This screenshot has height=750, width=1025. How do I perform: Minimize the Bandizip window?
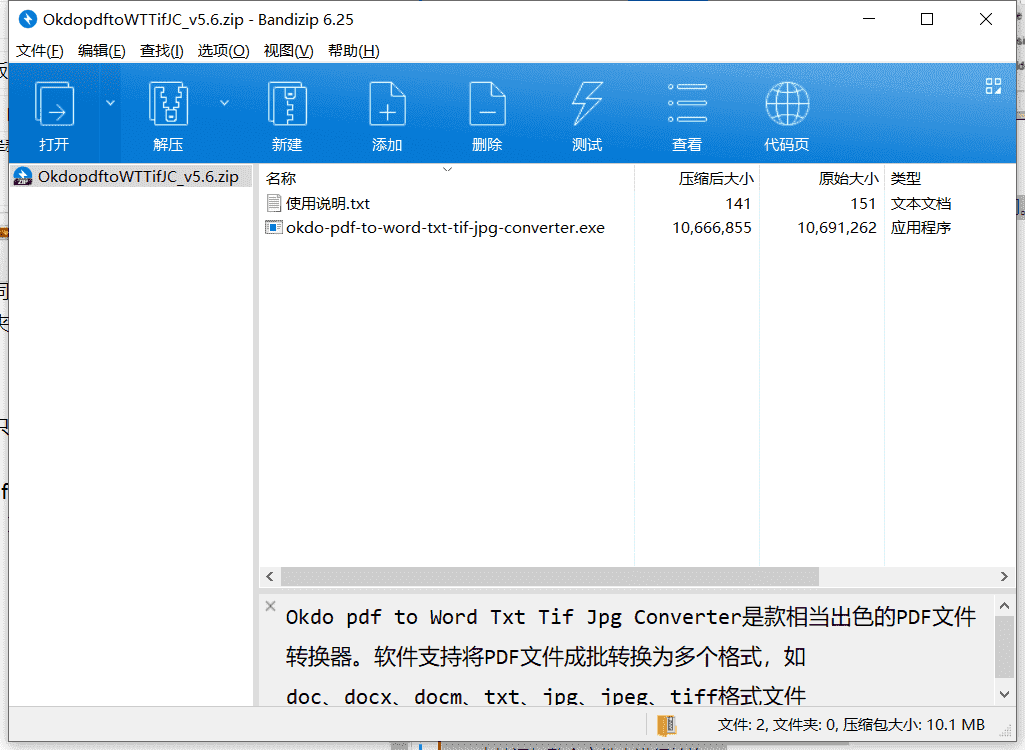(869, 20)
